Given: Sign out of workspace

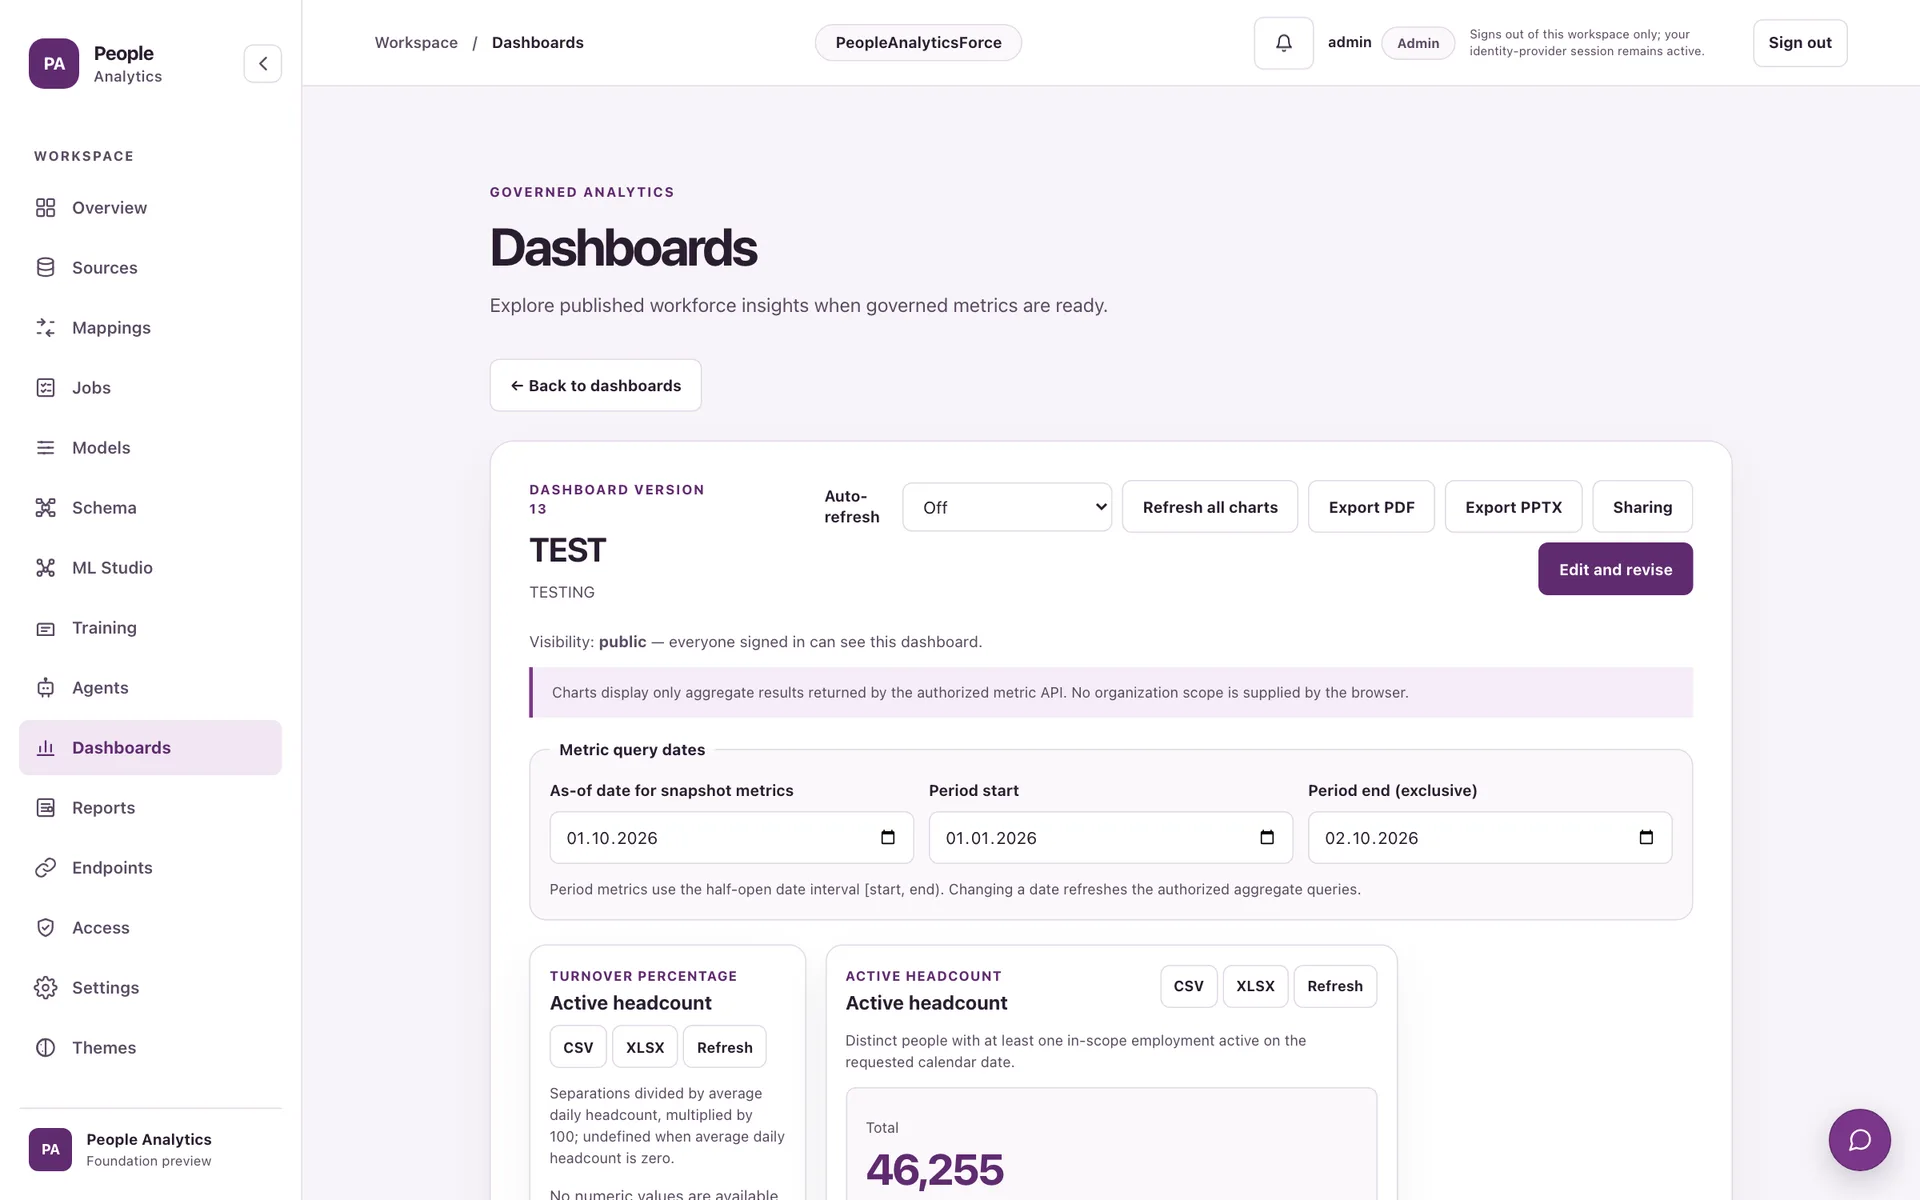Looking at the screenshot, I should pos(1800,43).
